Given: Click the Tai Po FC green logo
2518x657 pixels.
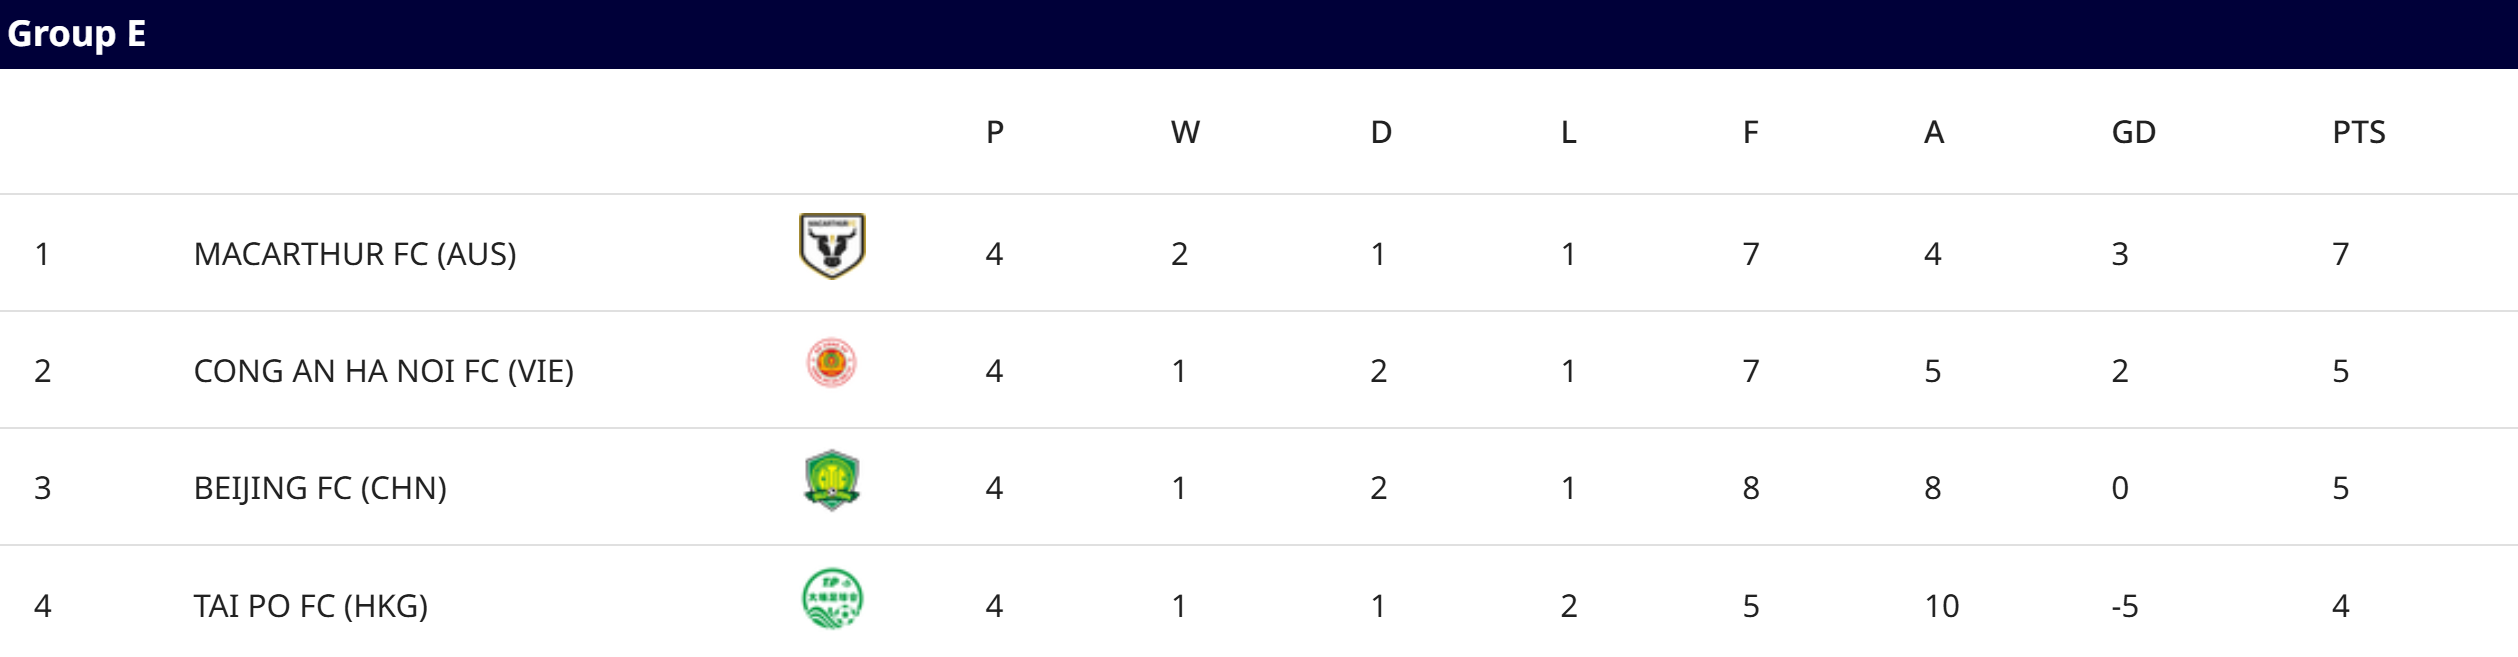Looking at the screenshot, I should (x=832, y=599).
